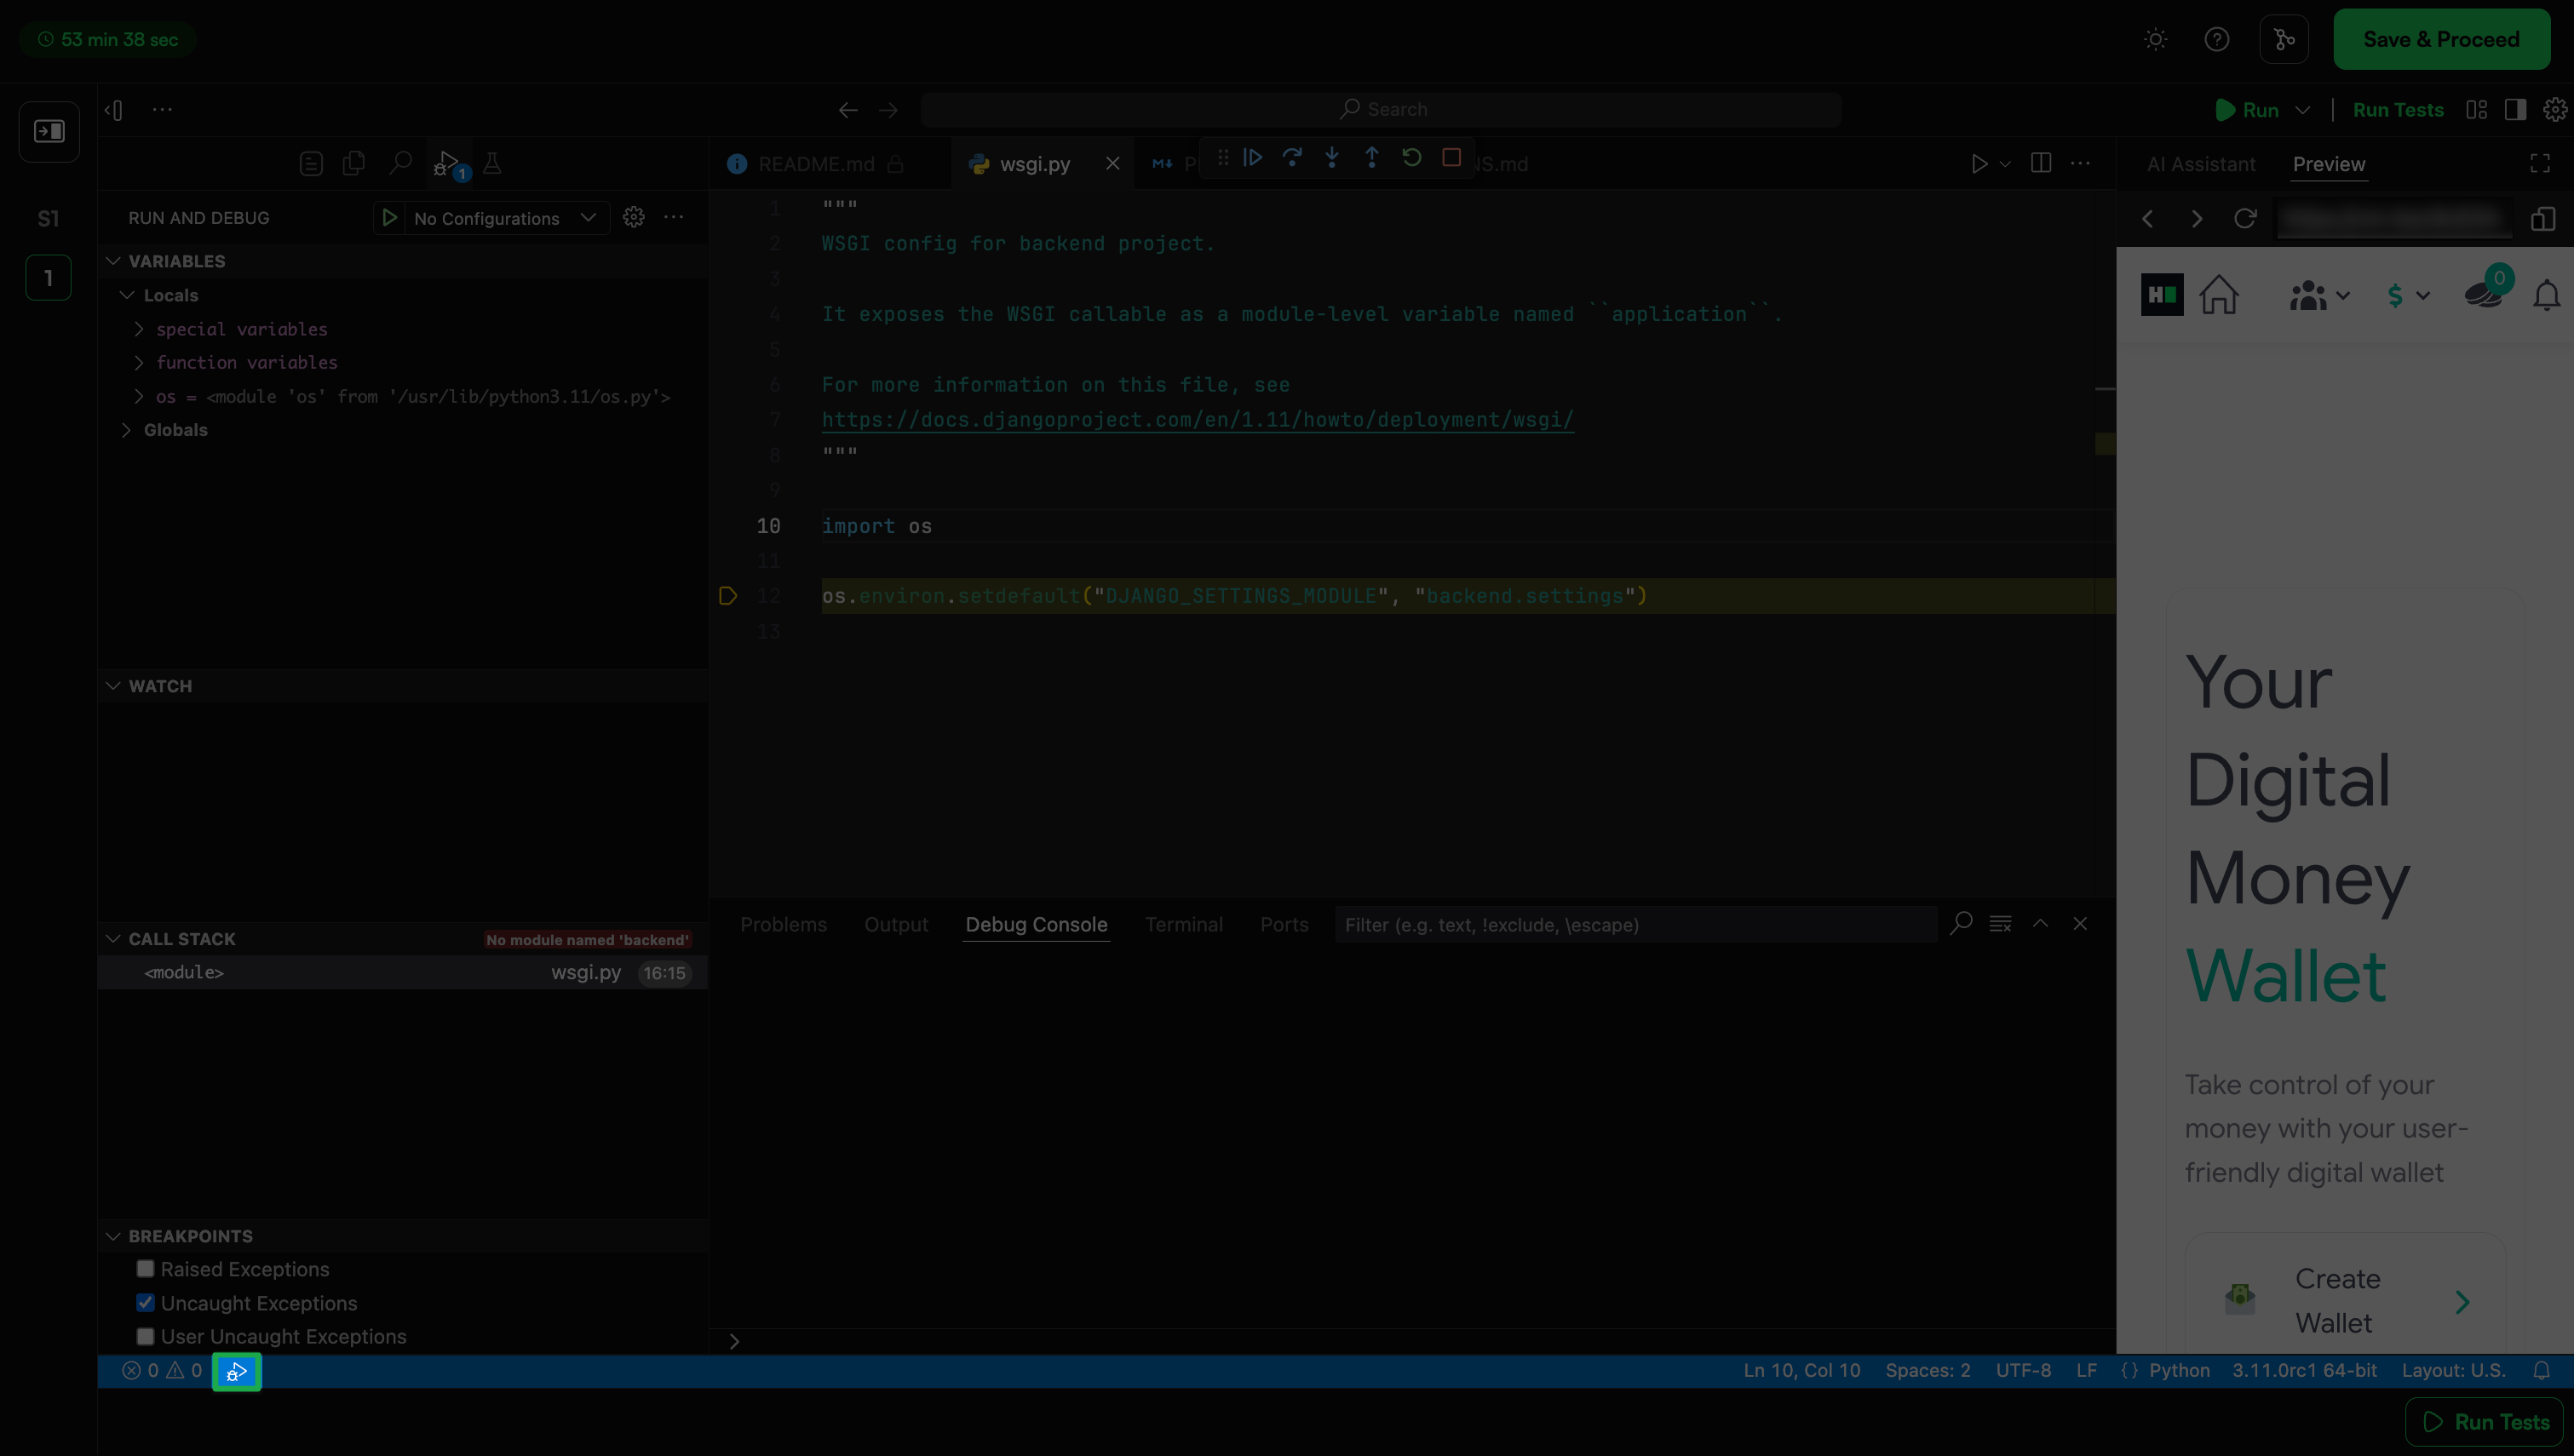The image size is (2574, 1456).
Task: Click the debug Step Over icon
Action: 1292,158
